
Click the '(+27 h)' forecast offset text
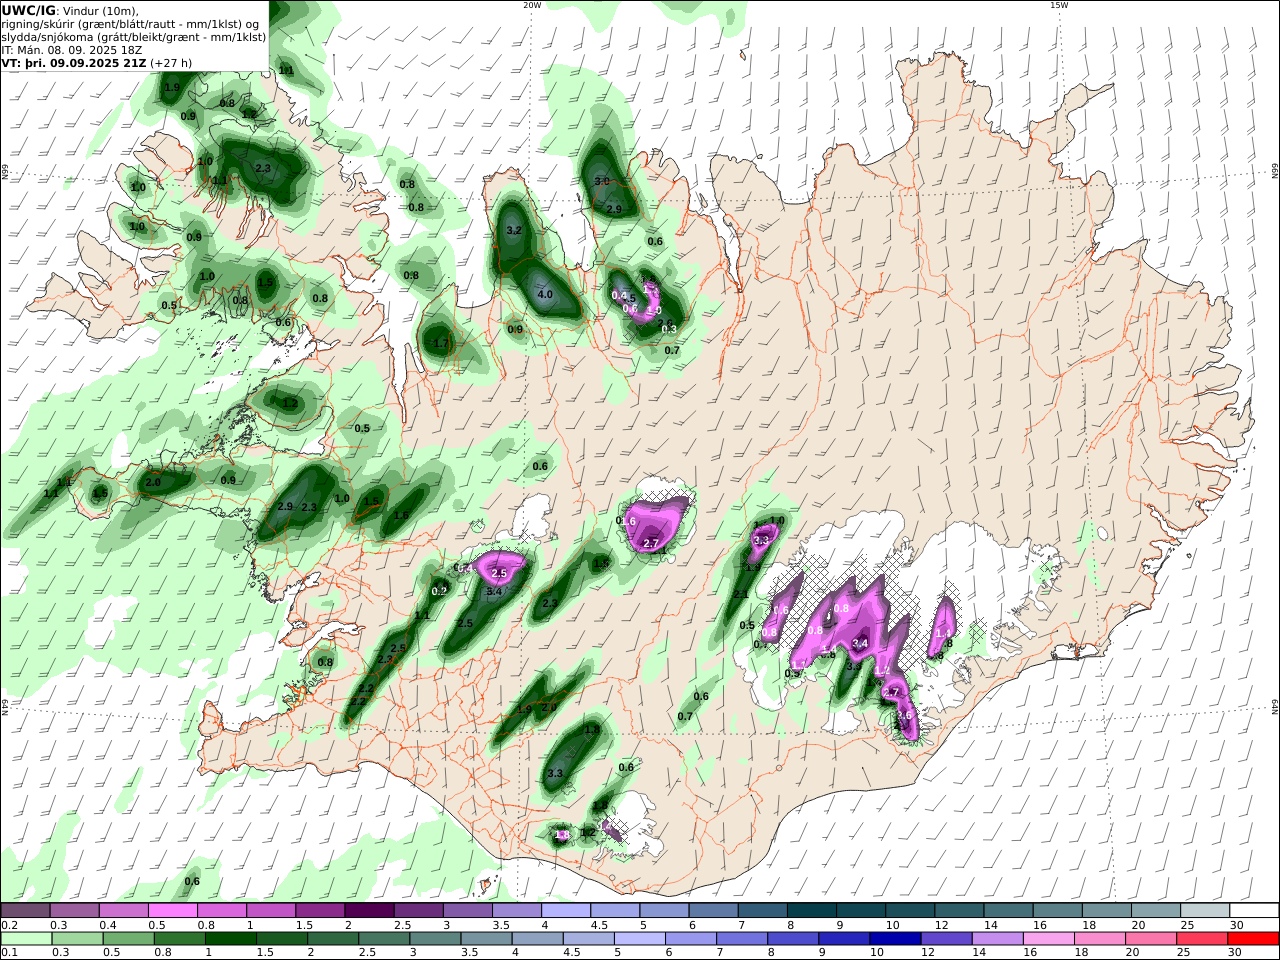(172, 62)
